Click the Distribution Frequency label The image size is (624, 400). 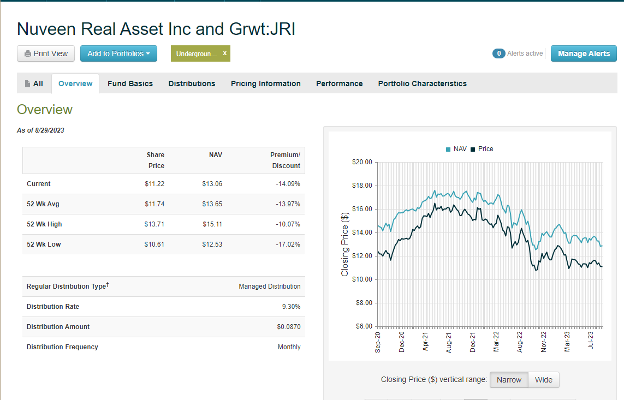[x=62, y=346]
